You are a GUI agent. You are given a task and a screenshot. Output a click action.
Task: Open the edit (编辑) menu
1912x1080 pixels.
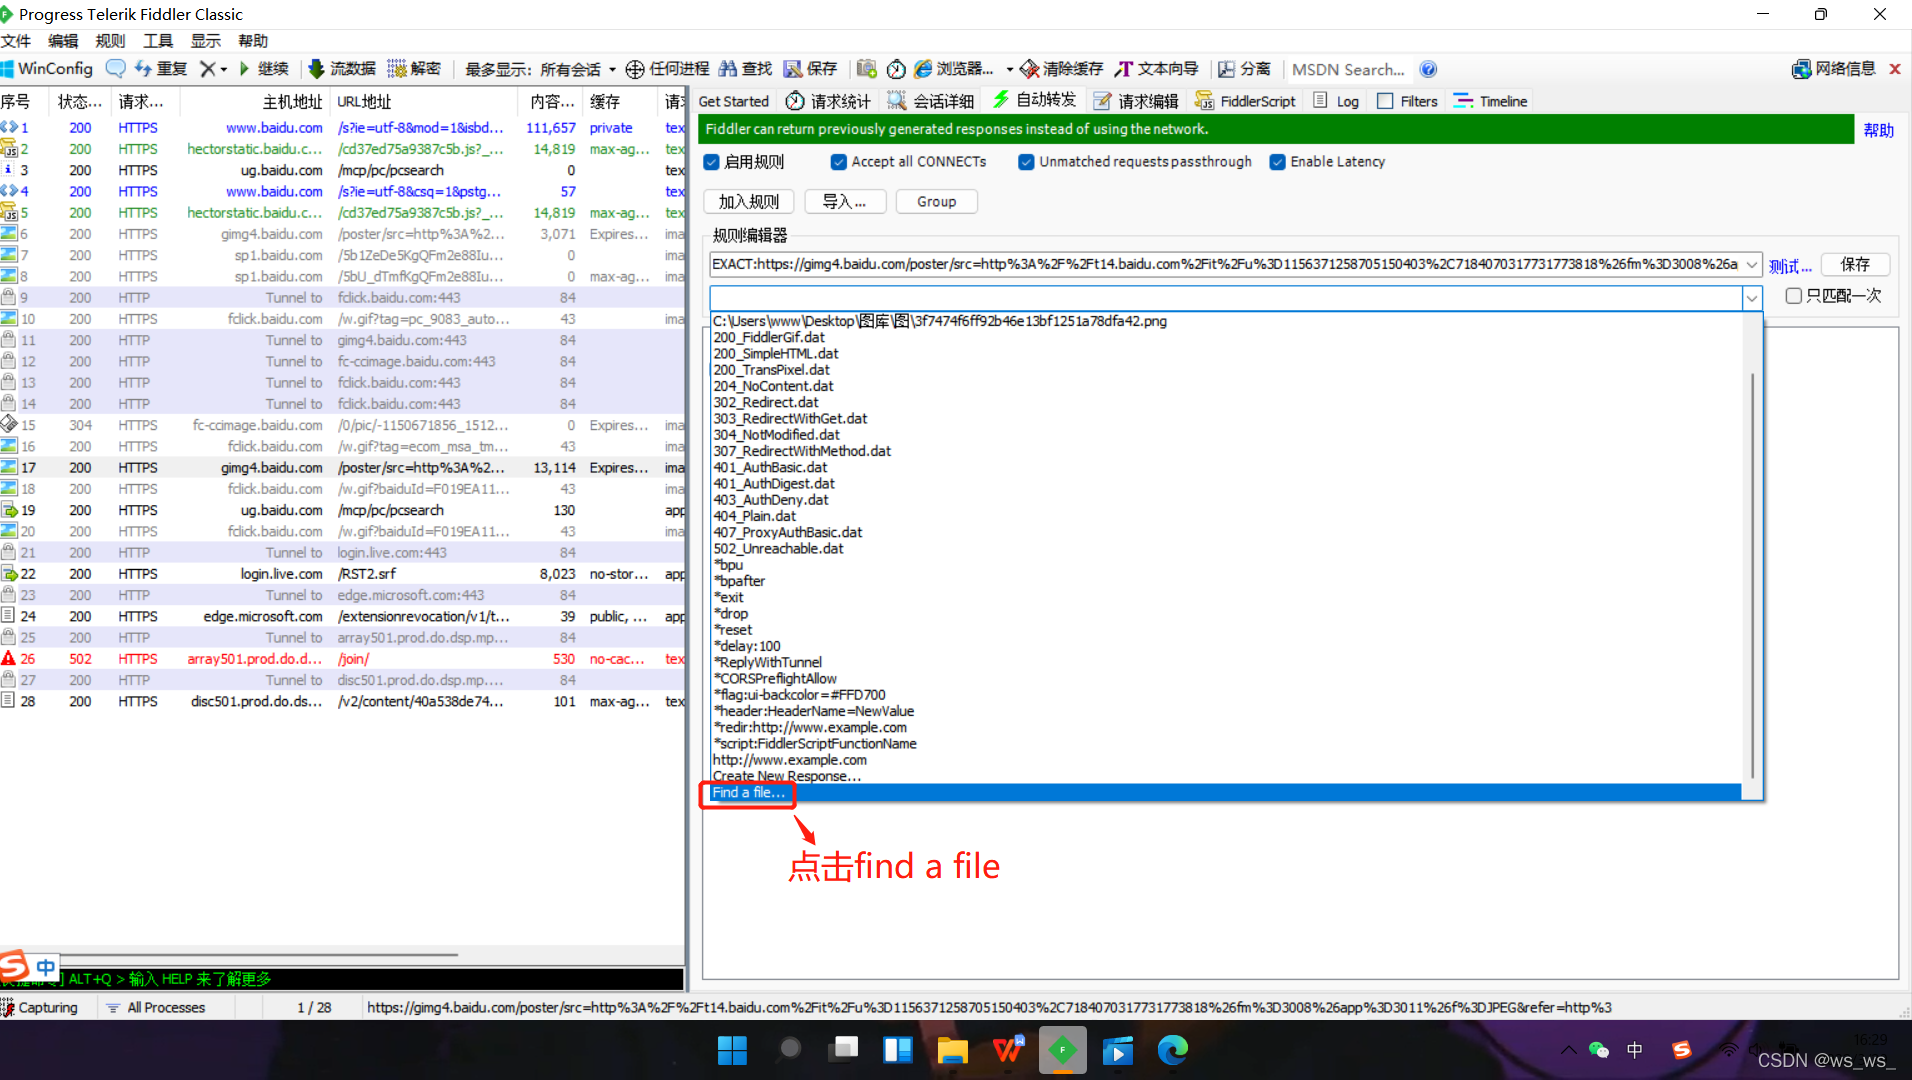tap(63, 41)
